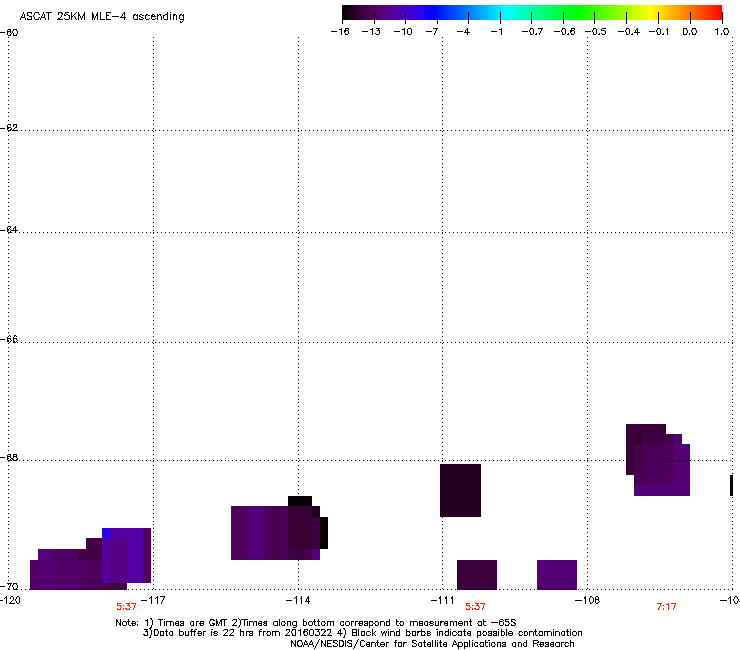Click the '-70' latitude axis label

[9, 586]
